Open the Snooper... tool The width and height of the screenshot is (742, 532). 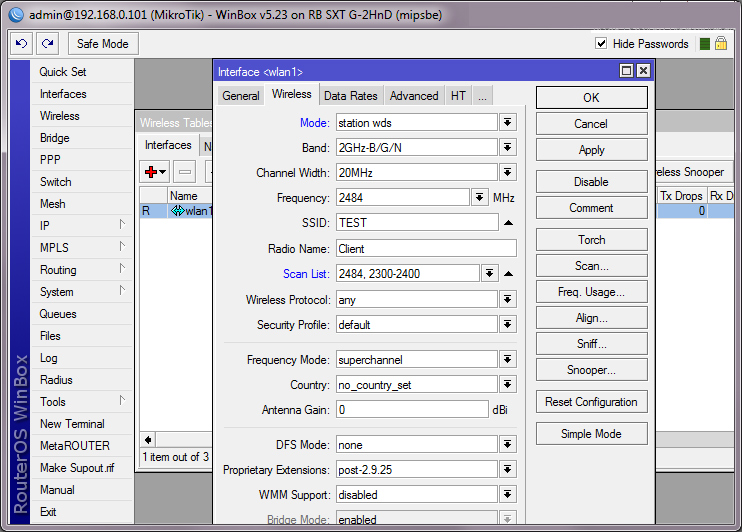592,370
